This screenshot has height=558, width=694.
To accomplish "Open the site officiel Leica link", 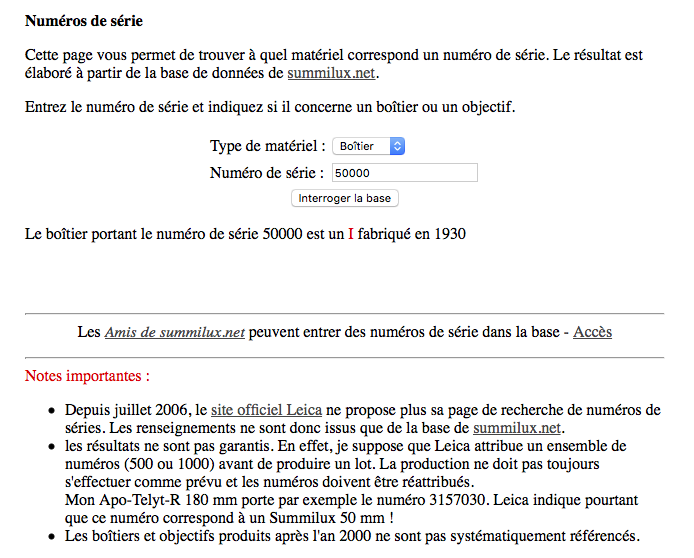I will pos(266,410).
